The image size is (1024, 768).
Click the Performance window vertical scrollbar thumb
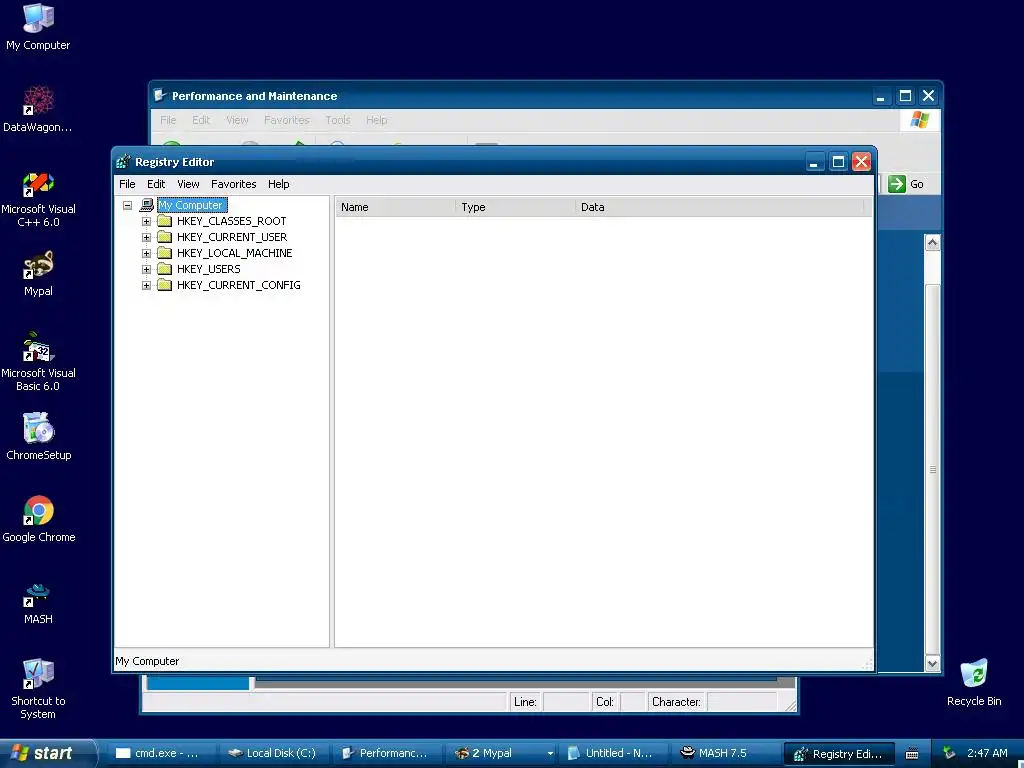(x=933, y=470)
